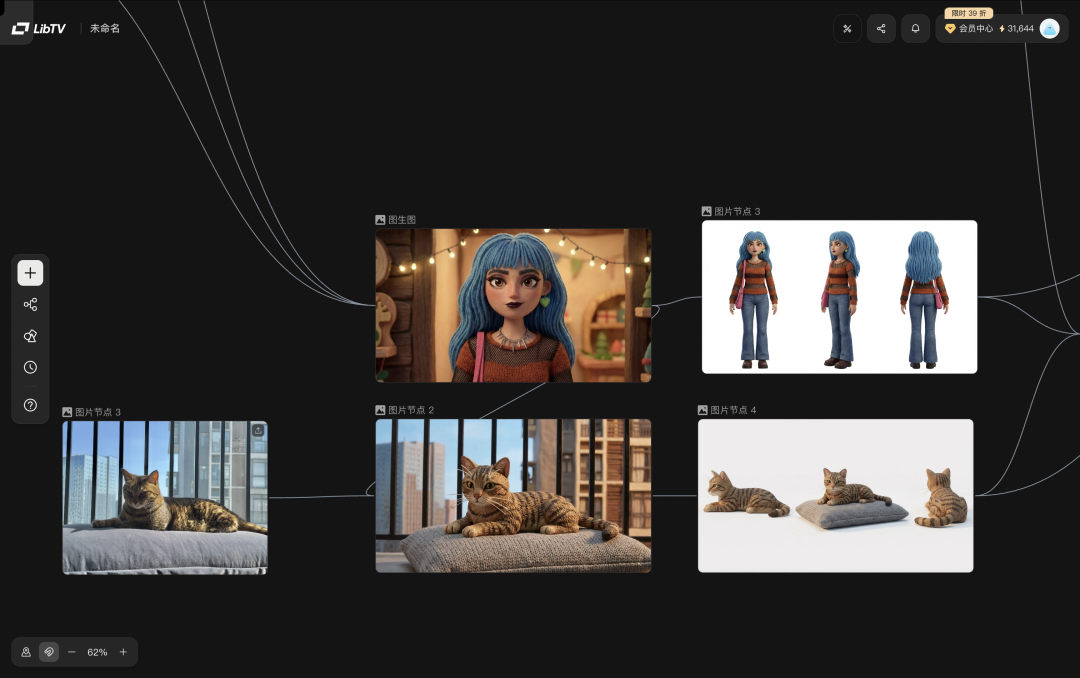Viewport: 1080px width, 678px height.
Task: Click upload icon on the cat photo node
Action: coord(257,430)
